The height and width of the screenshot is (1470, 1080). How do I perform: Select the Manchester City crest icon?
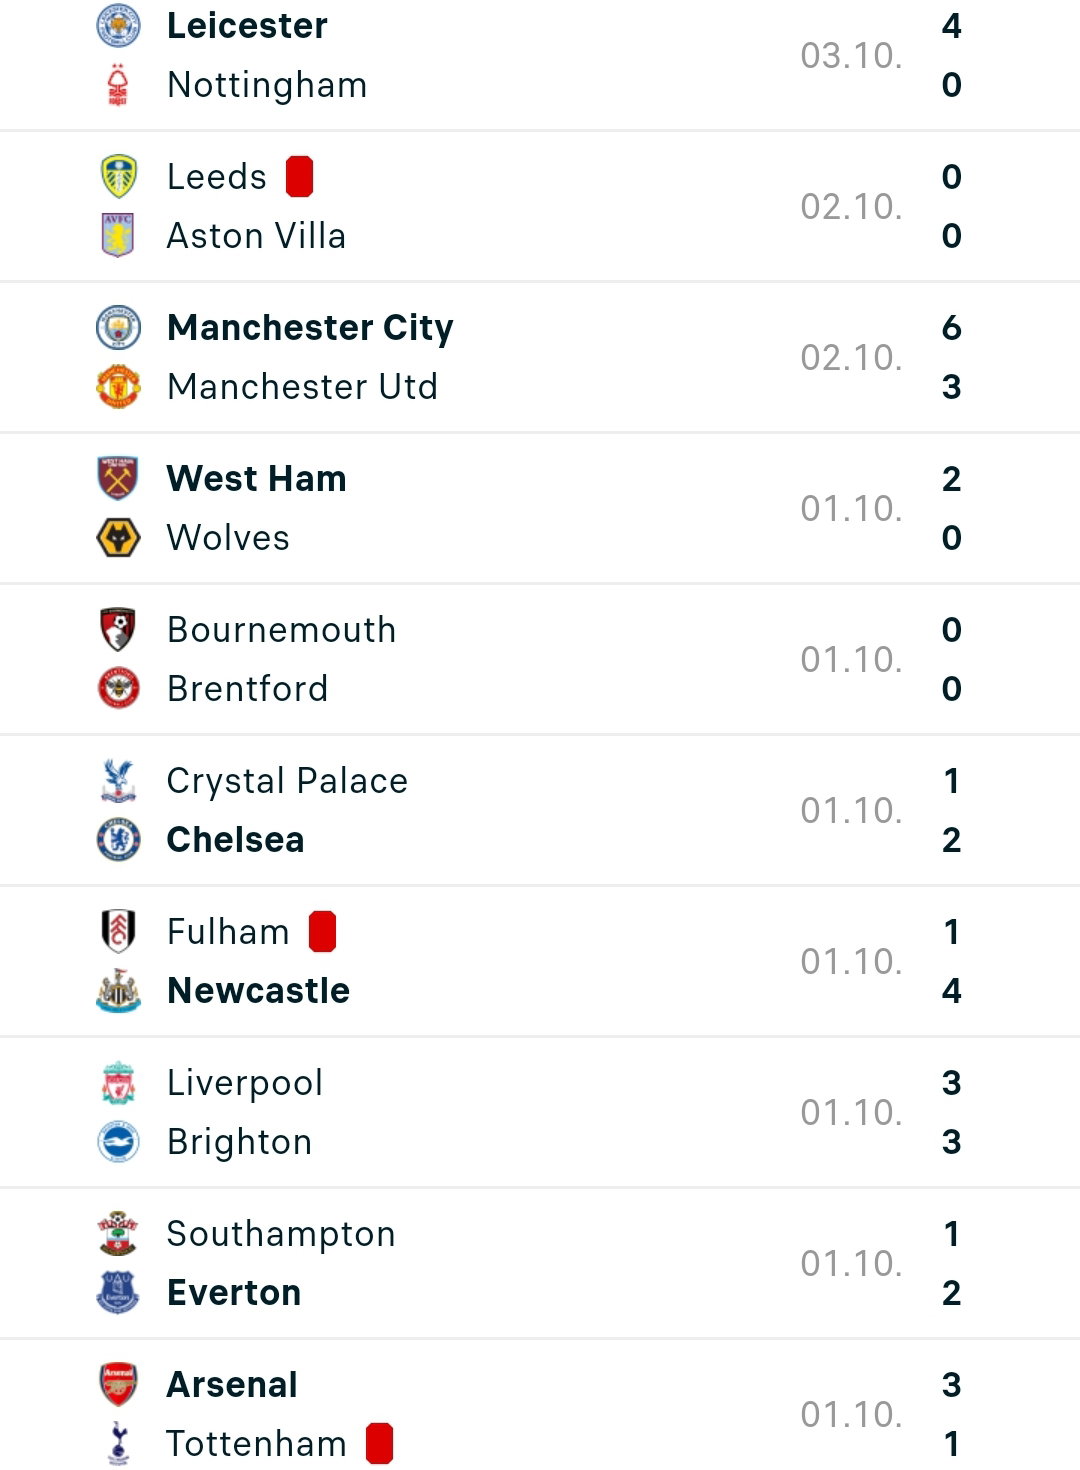(x=118, y=328)
